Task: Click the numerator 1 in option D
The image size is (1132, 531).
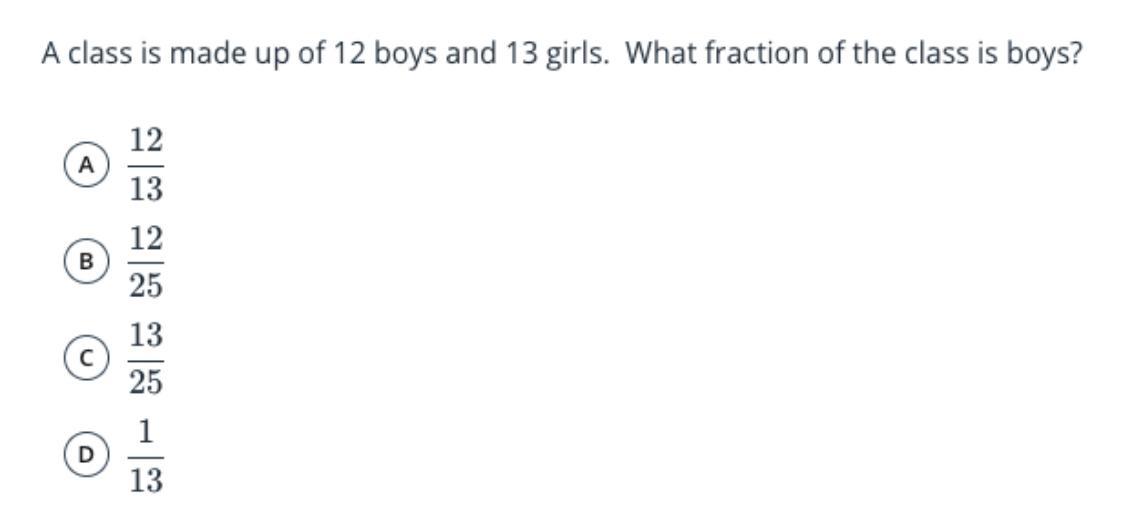Action: pos(147,431)
